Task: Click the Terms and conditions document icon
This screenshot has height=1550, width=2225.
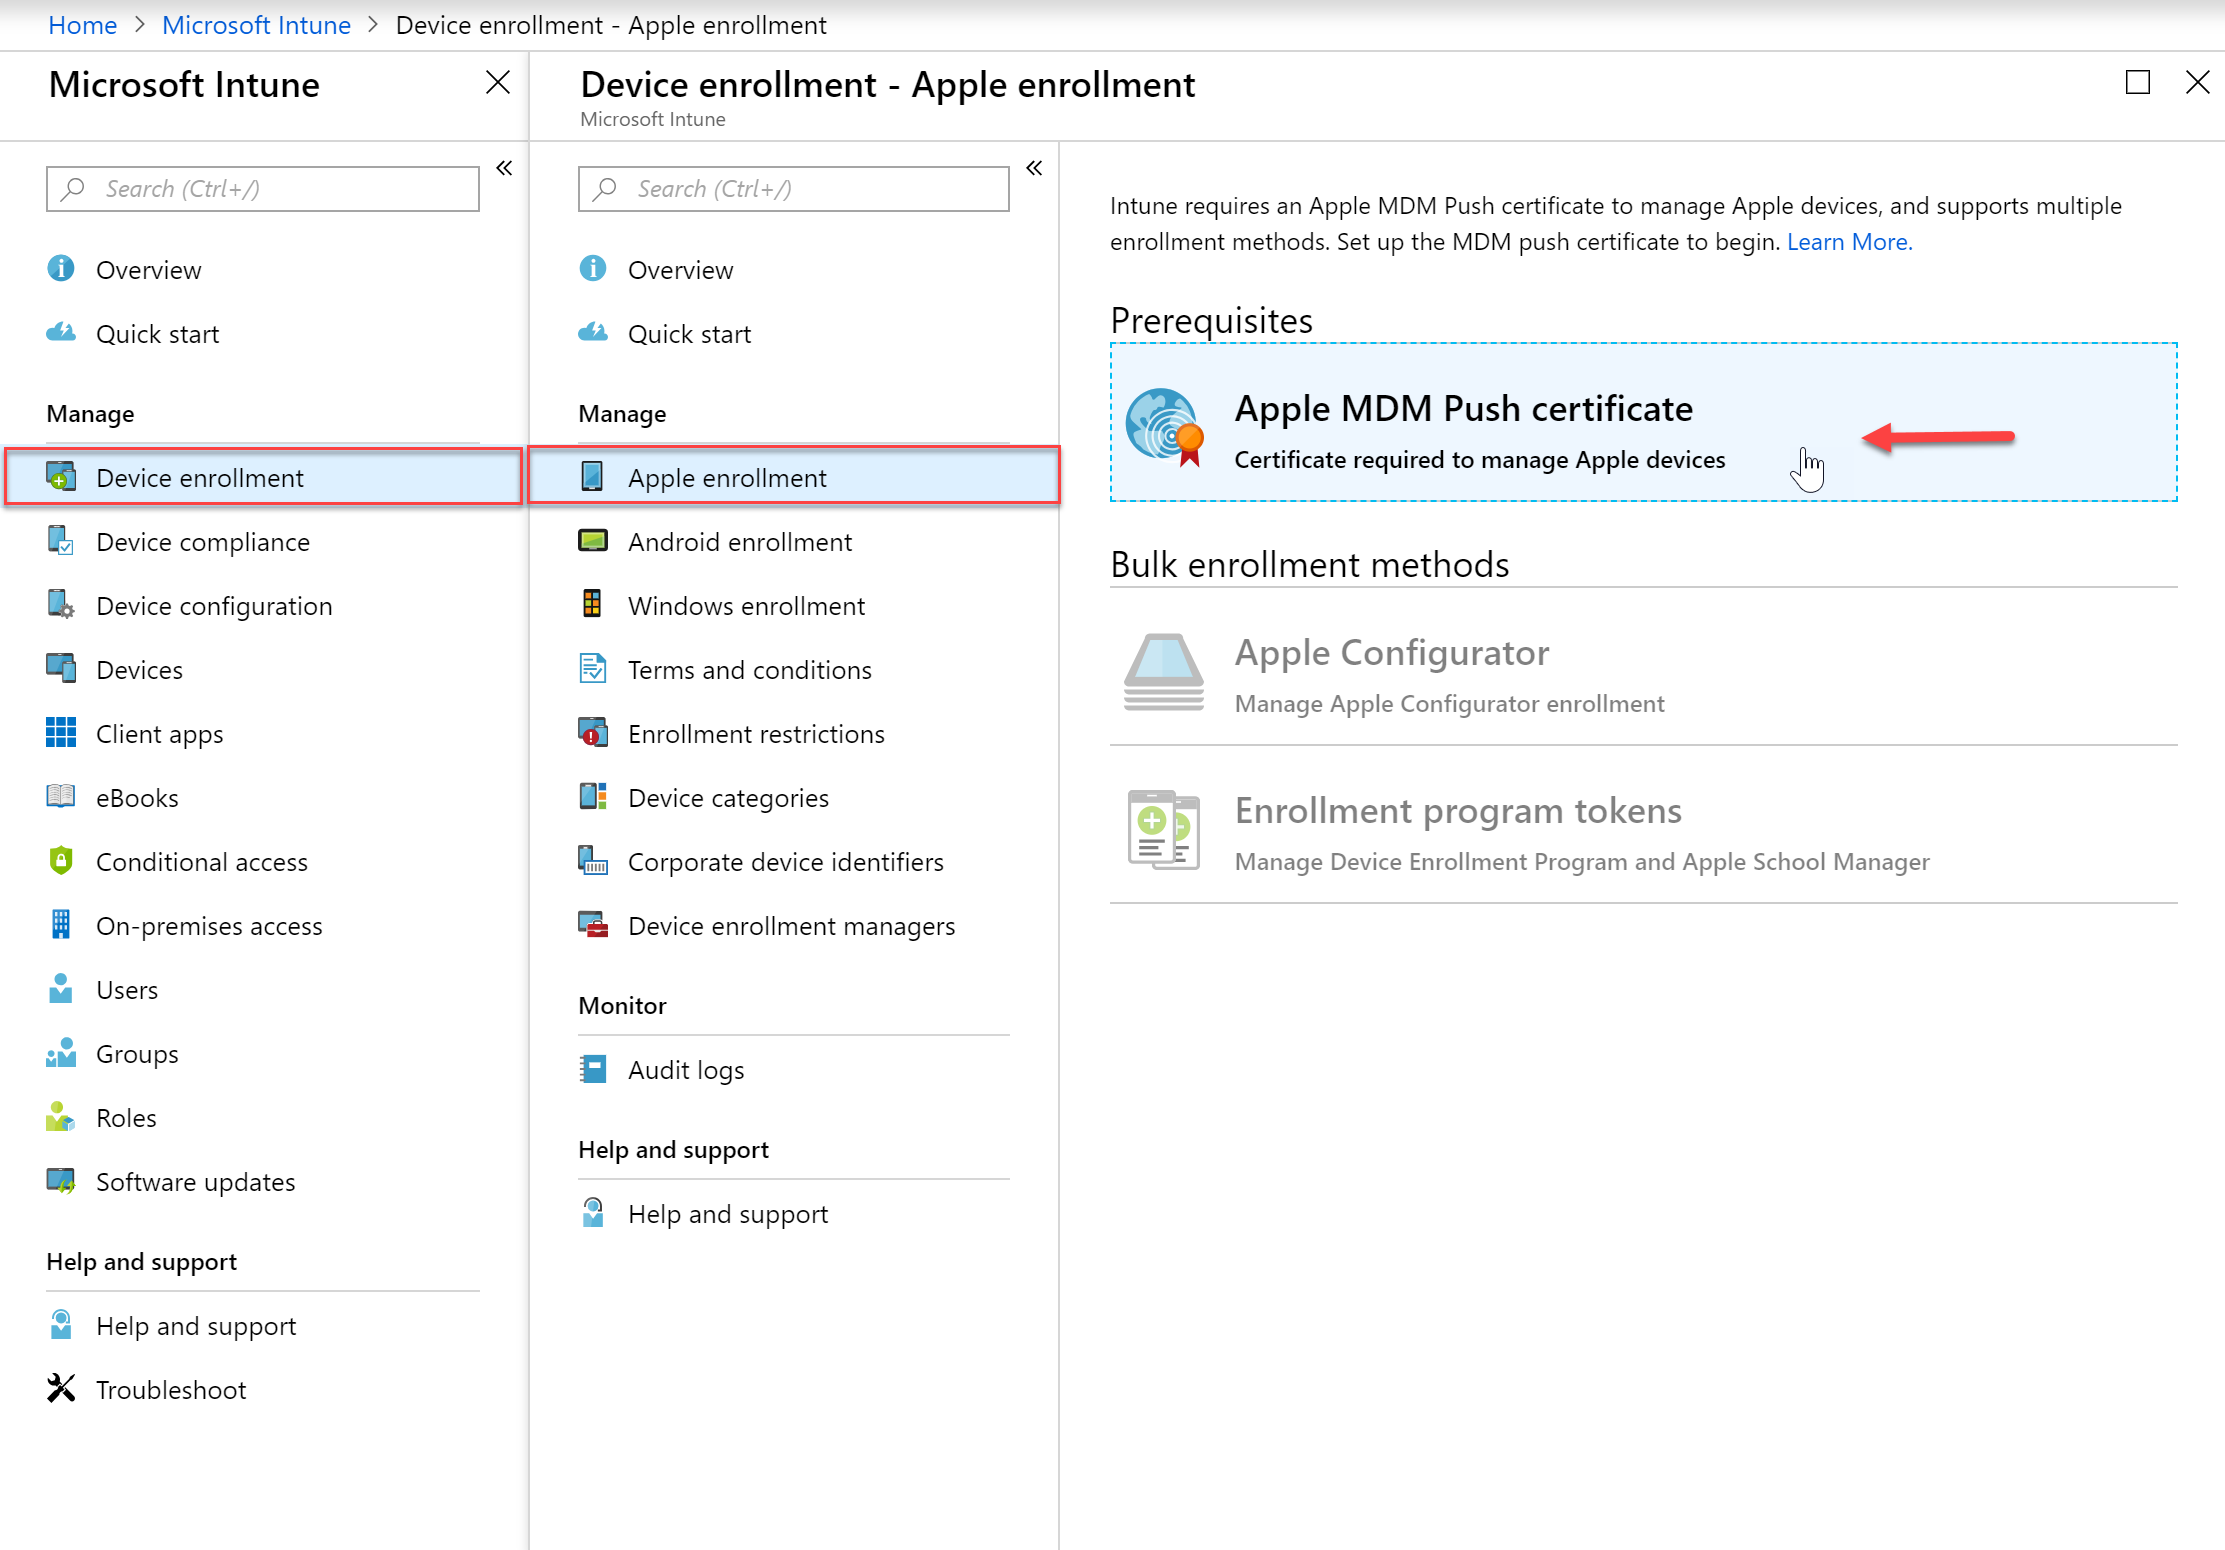Action: 593,669
